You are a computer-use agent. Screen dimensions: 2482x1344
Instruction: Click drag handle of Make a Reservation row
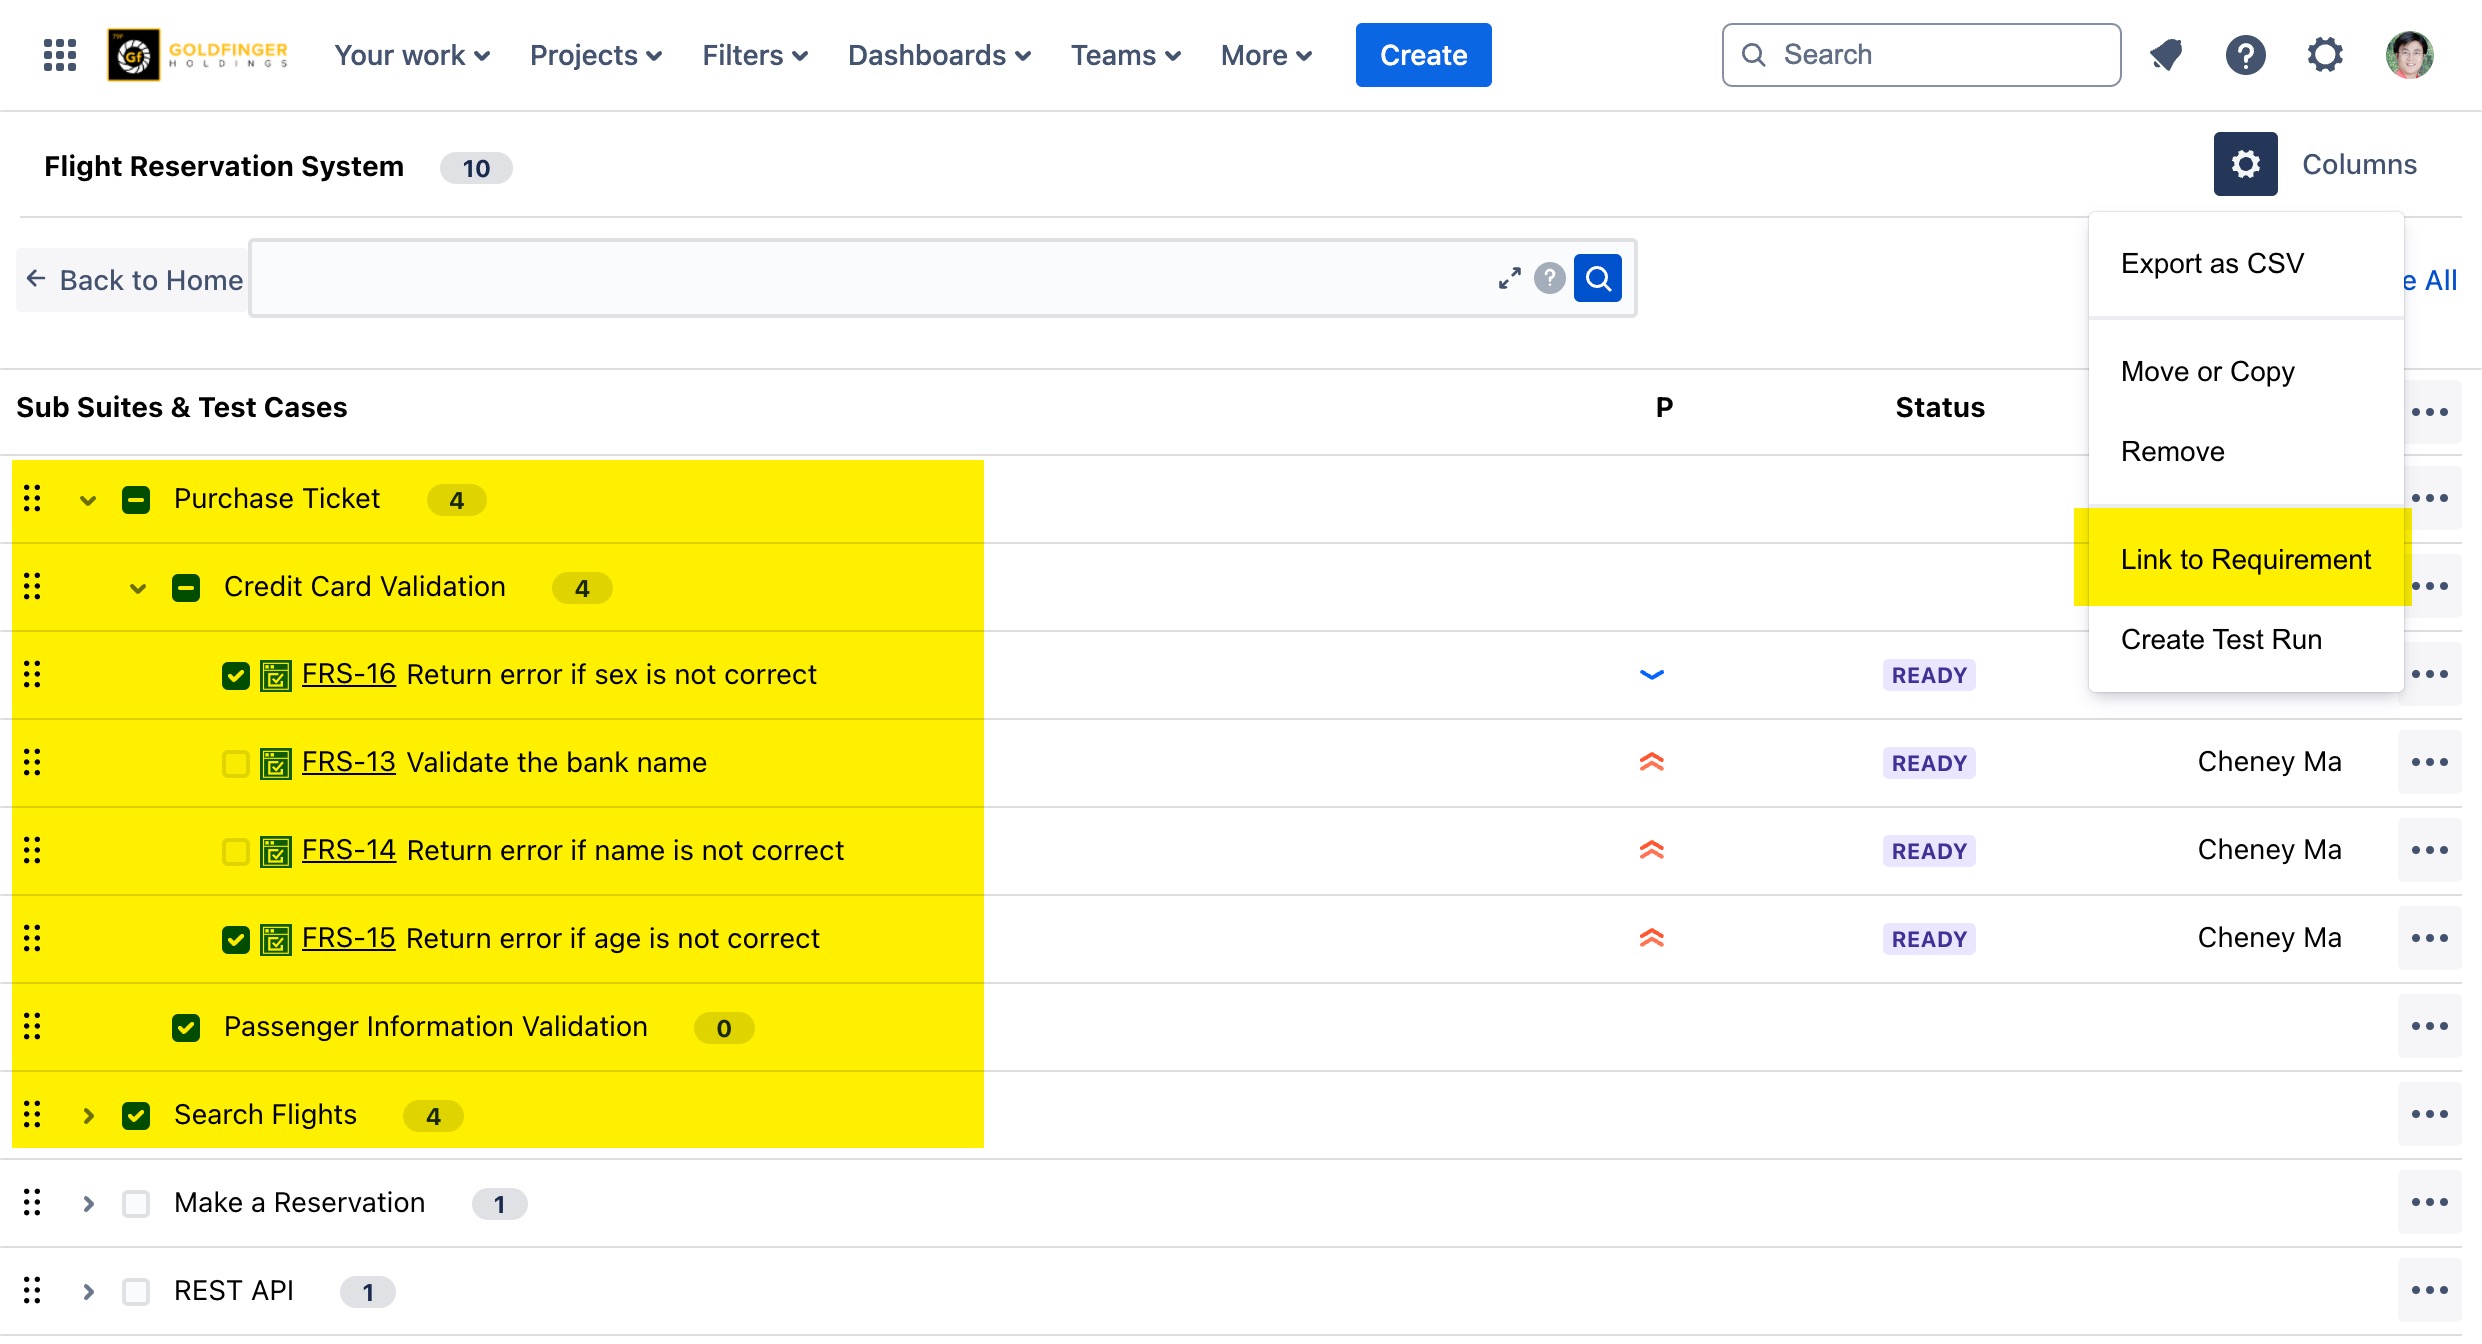pyautogui.click(x=32, y=1202)
